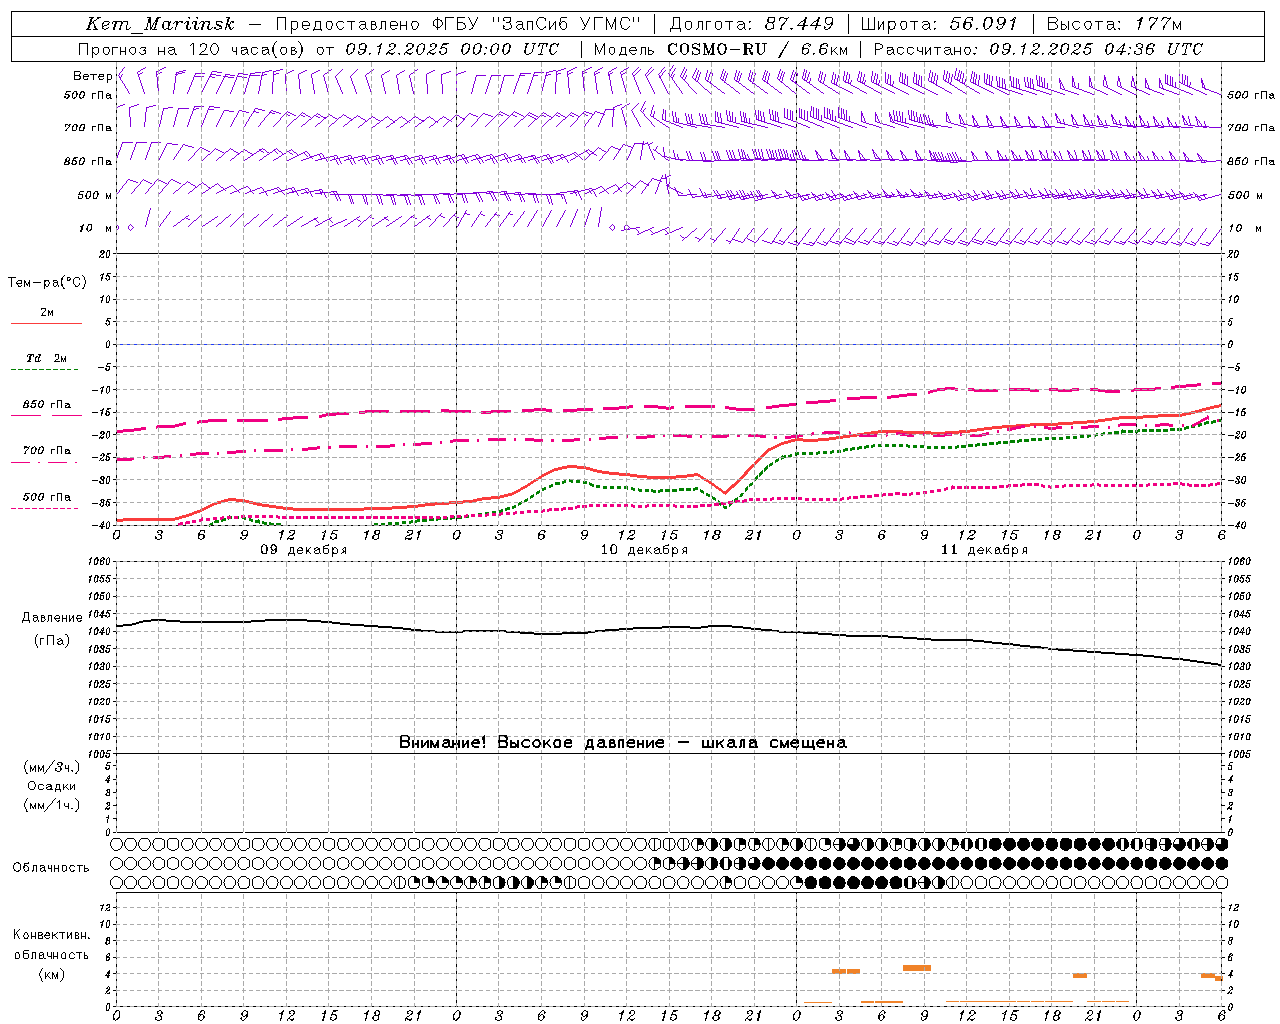Click orange convective bar near 21h on 11 декабря

1080,975
